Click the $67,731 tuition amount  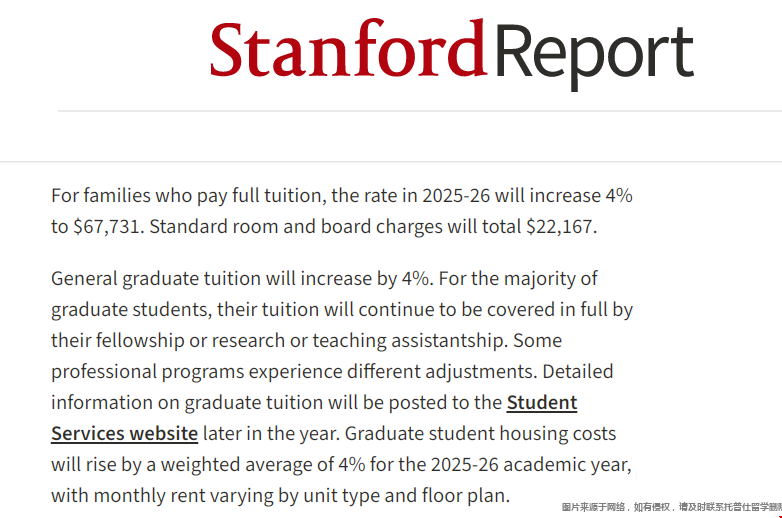[x=108, y=226]
